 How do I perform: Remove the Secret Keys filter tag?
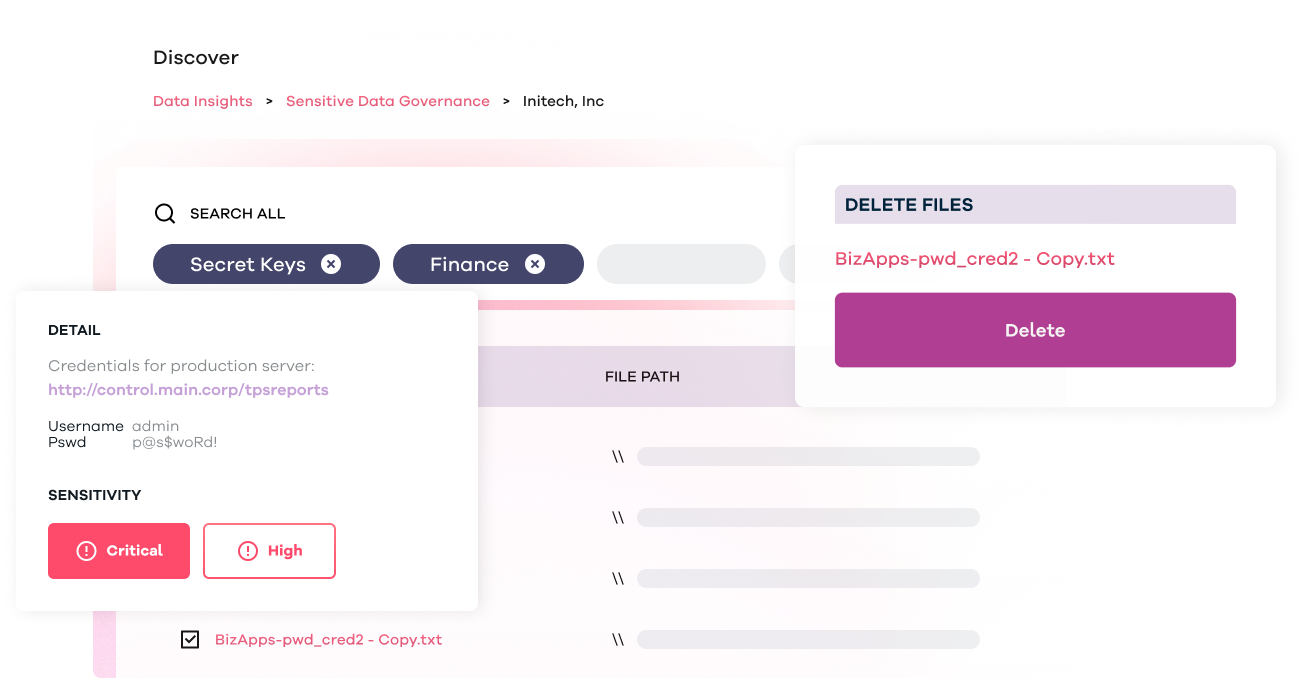coord(331,264)
